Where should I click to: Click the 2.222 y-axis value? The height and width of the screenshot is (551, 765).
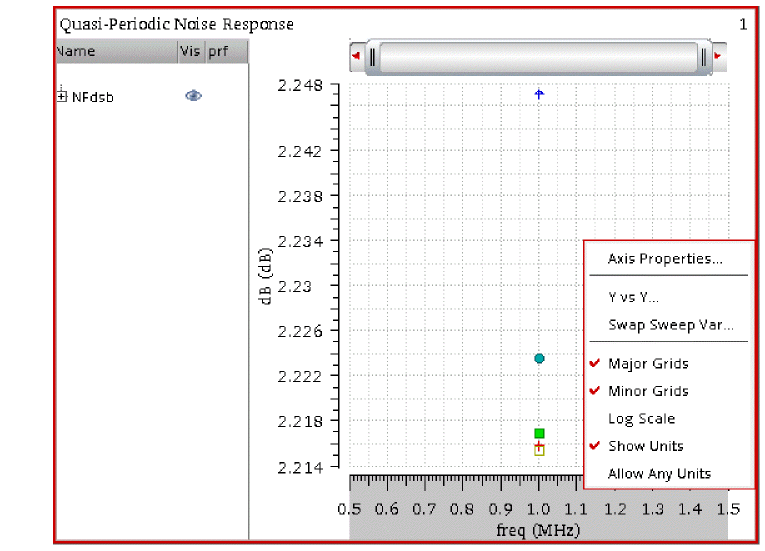[300, 376]
